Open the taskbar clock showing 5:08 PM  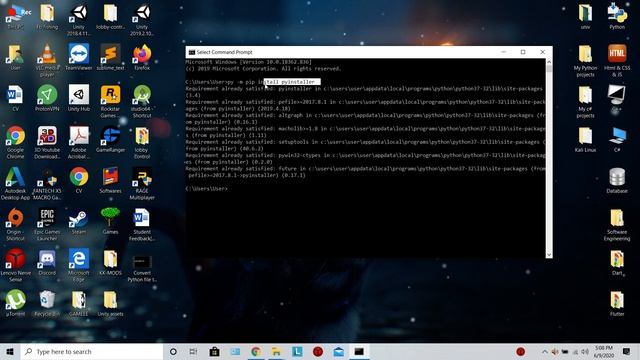[x=604, y=351]
